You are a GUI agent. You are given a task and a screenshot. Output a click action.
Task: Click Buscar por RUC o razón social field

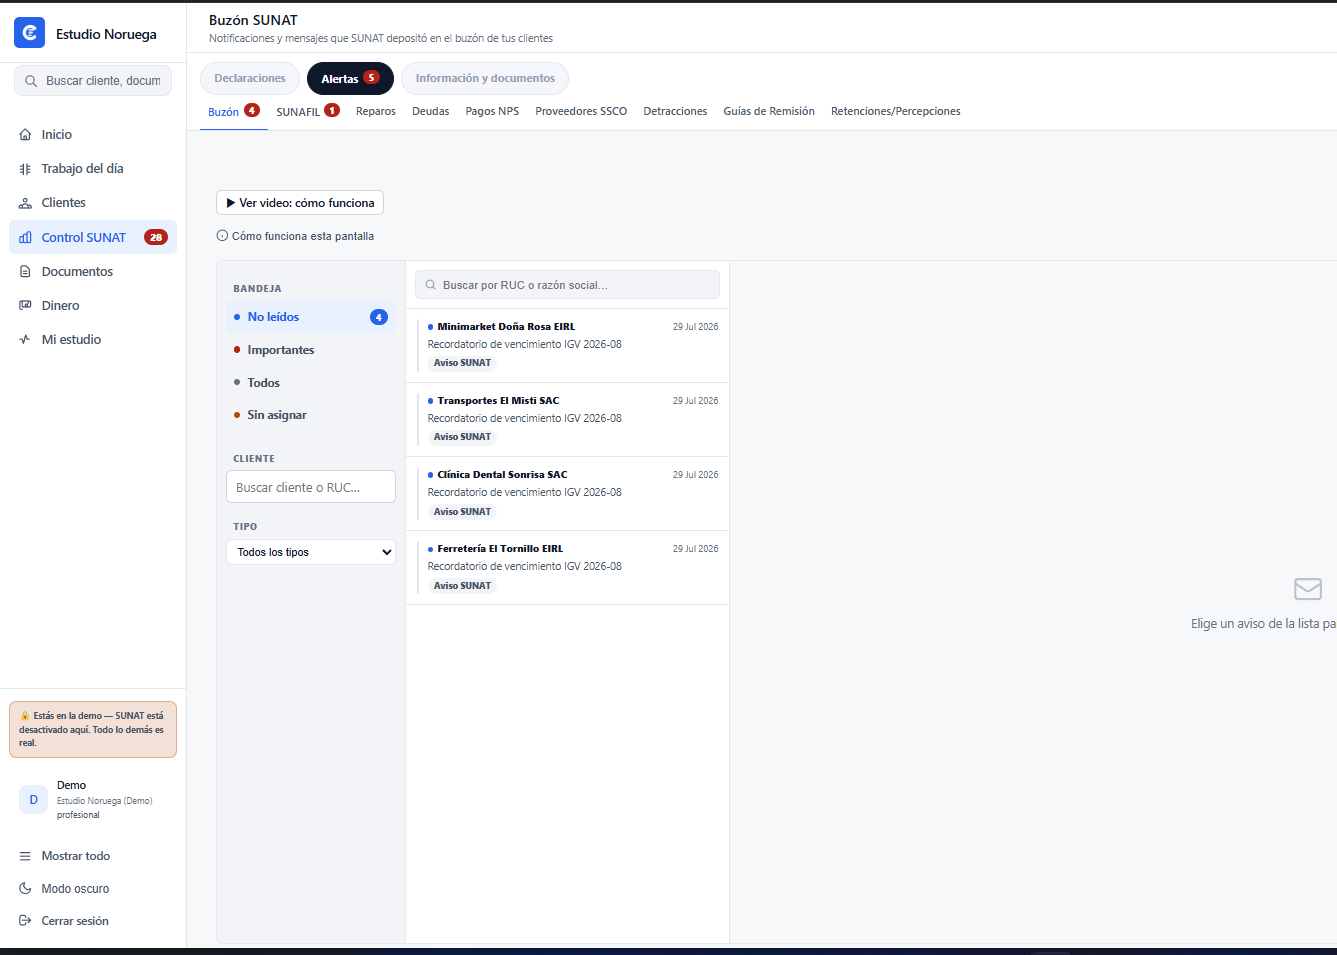point(567,285)
